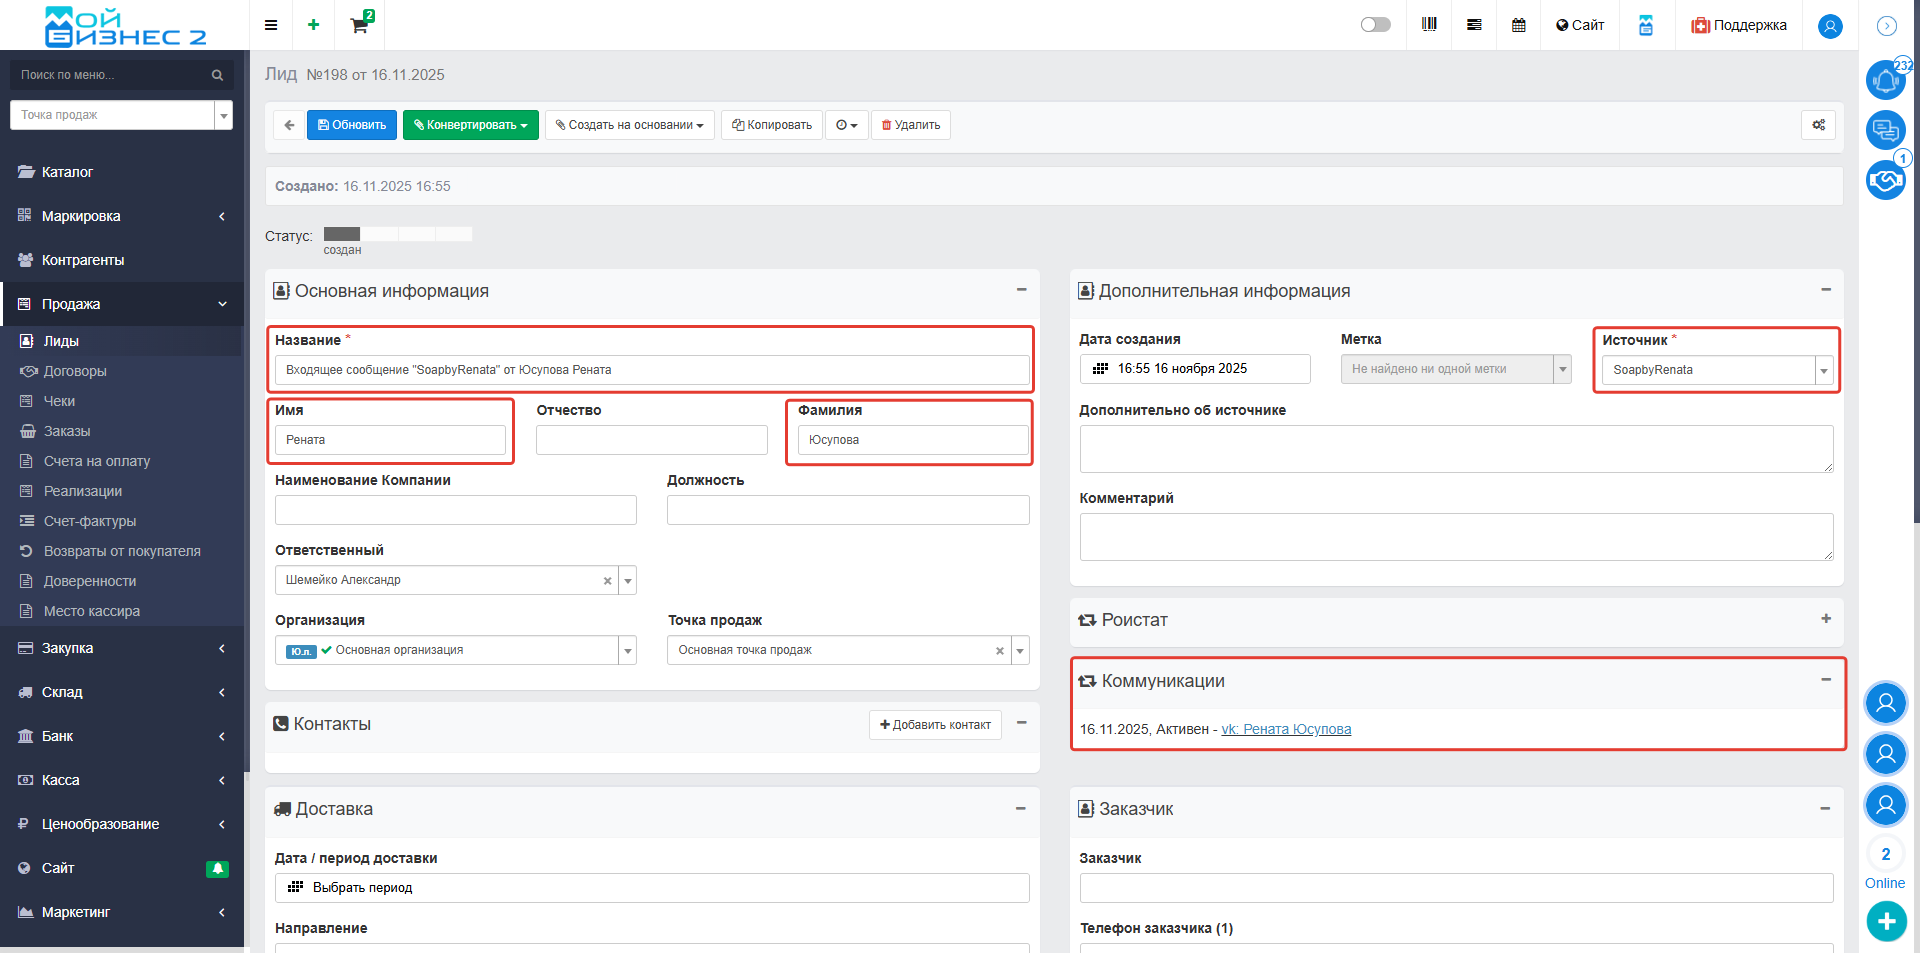Click the green plus add icon
This screenshot has height=953, width=1920.
[313, 25]
